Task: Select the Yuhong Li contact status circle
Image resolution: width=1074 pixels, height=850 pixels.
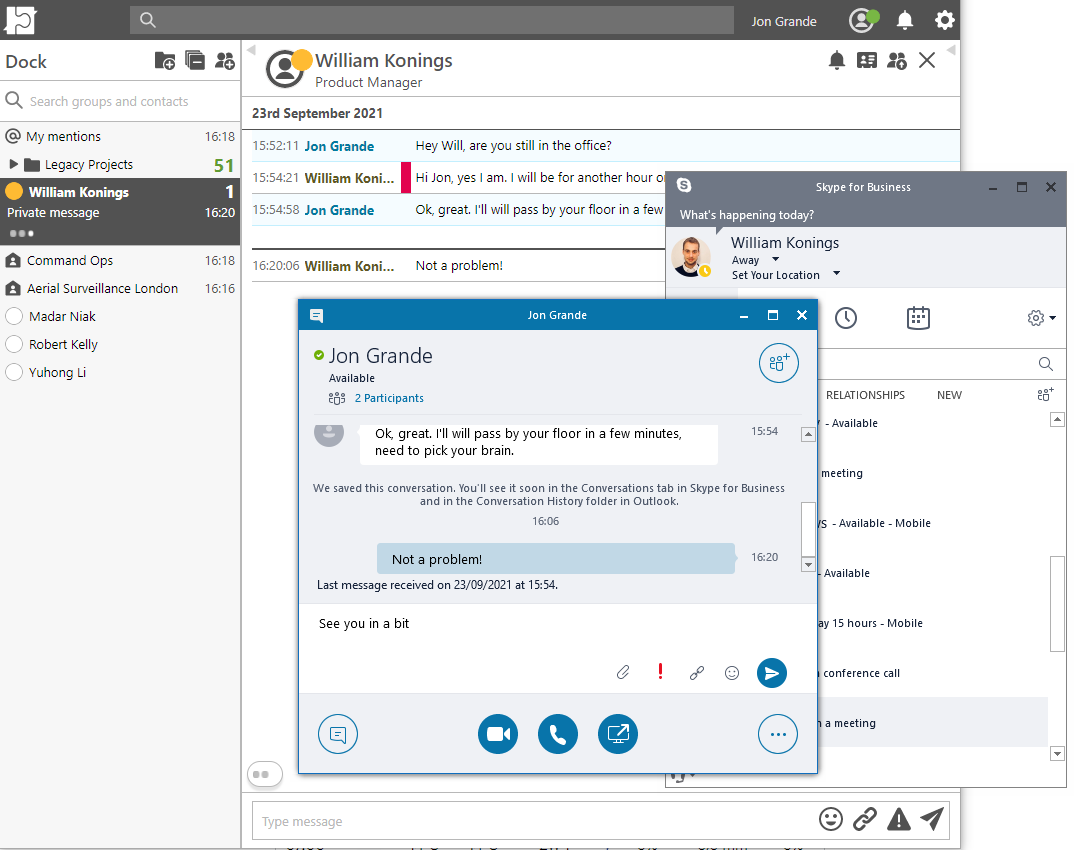Action: click(14, 372)
